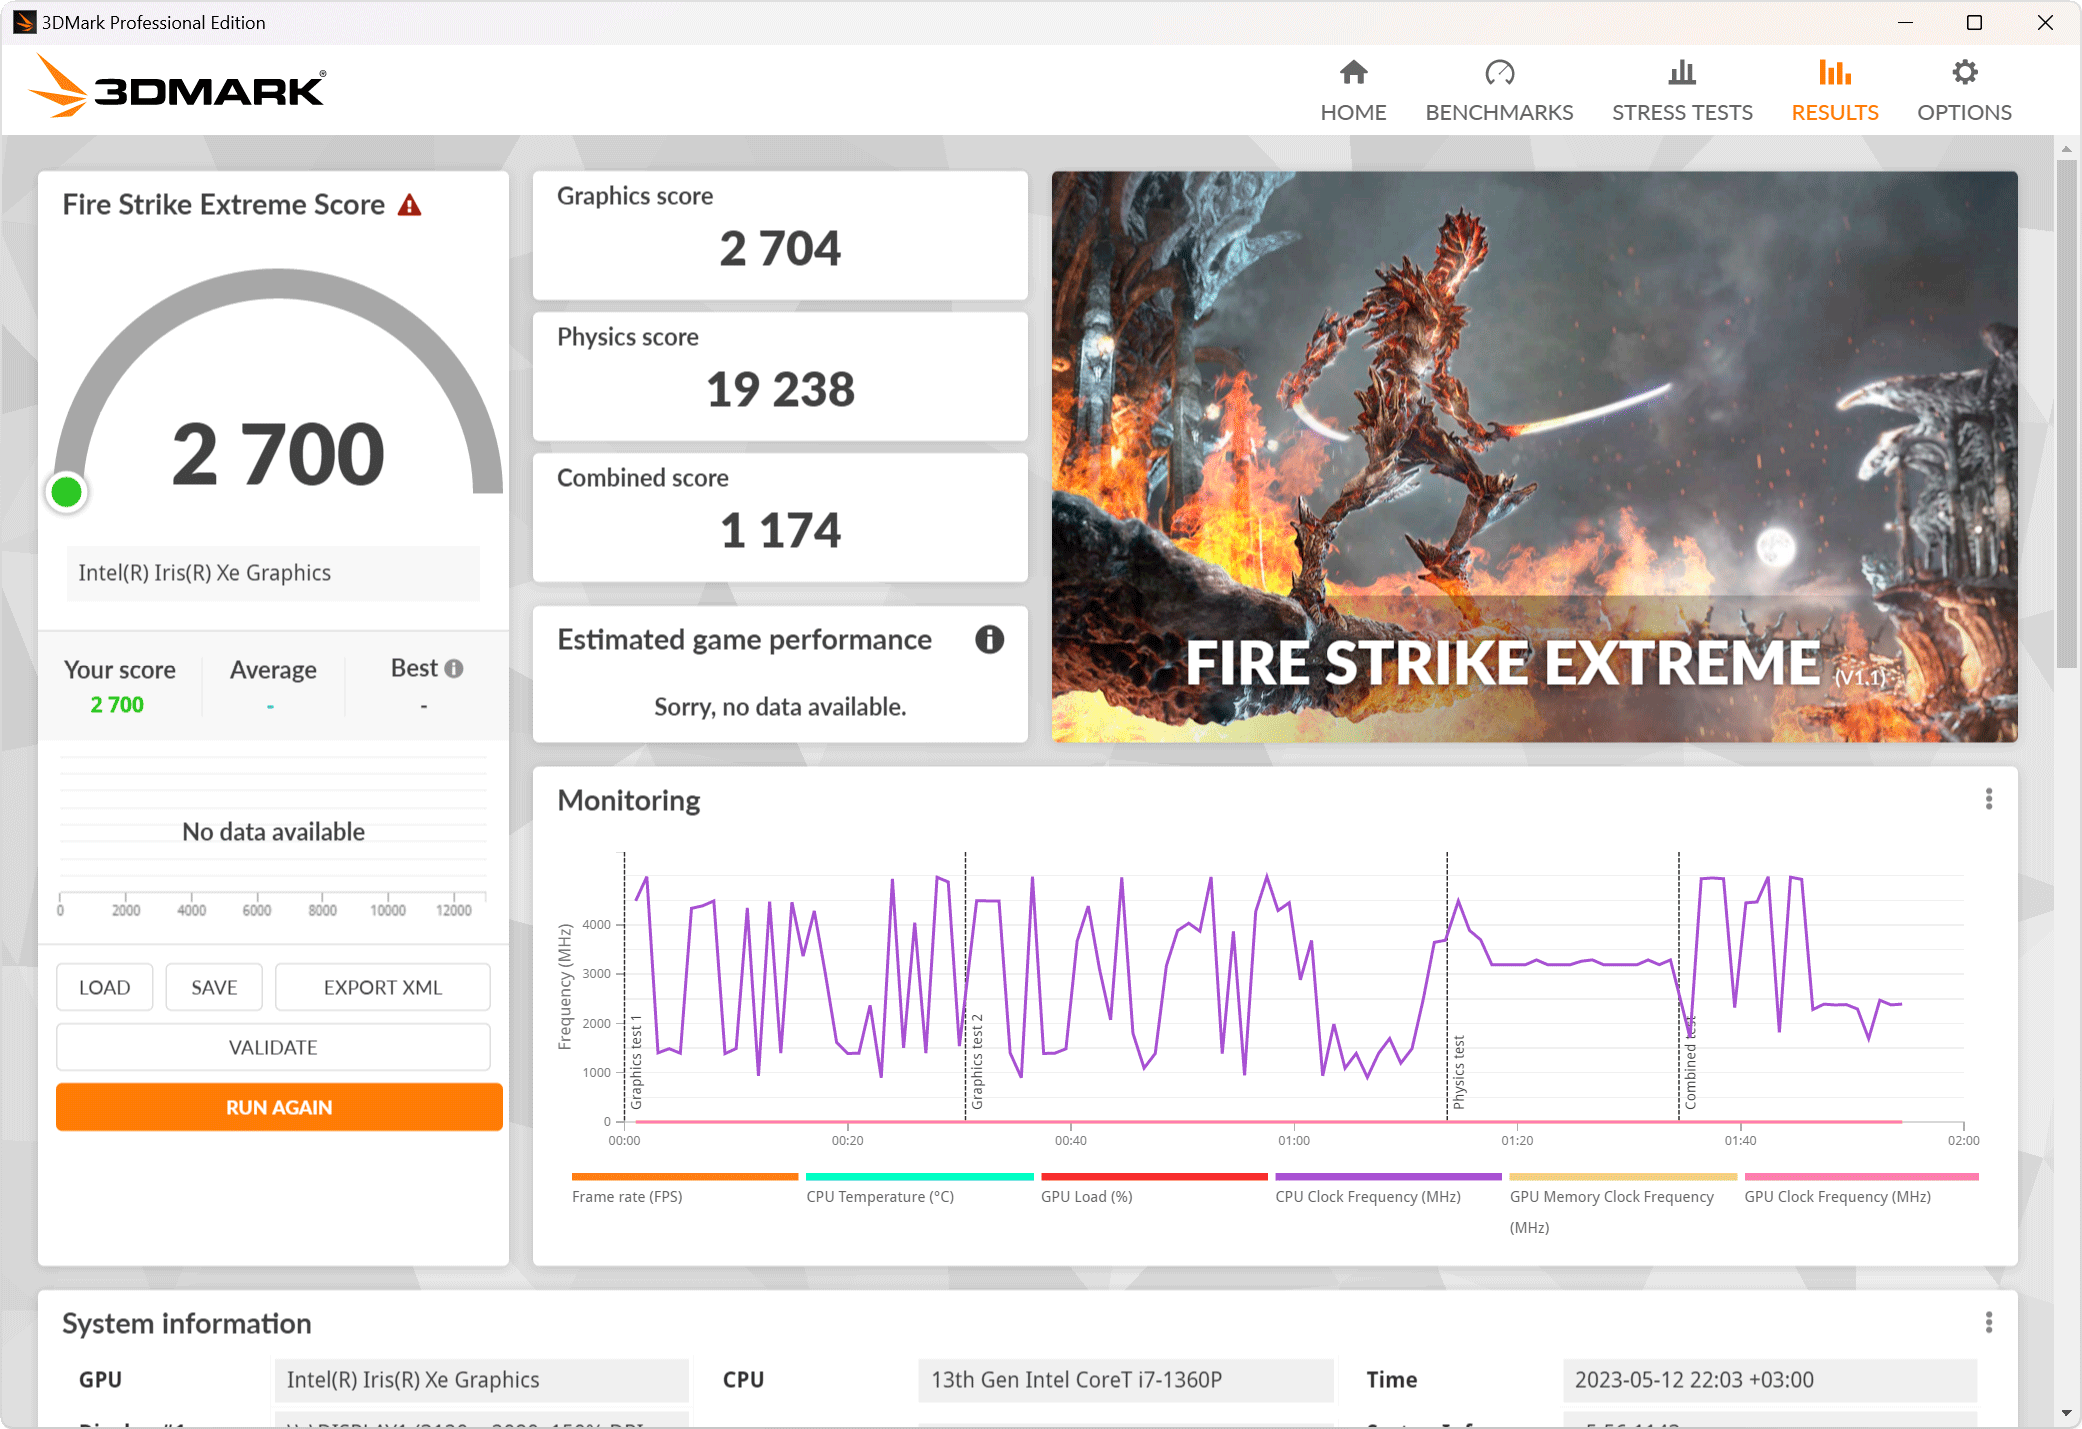Click the EXPORT XML button
Image resolution: width=2082 pixels, height=1429 pixels.
coord(382,987)
